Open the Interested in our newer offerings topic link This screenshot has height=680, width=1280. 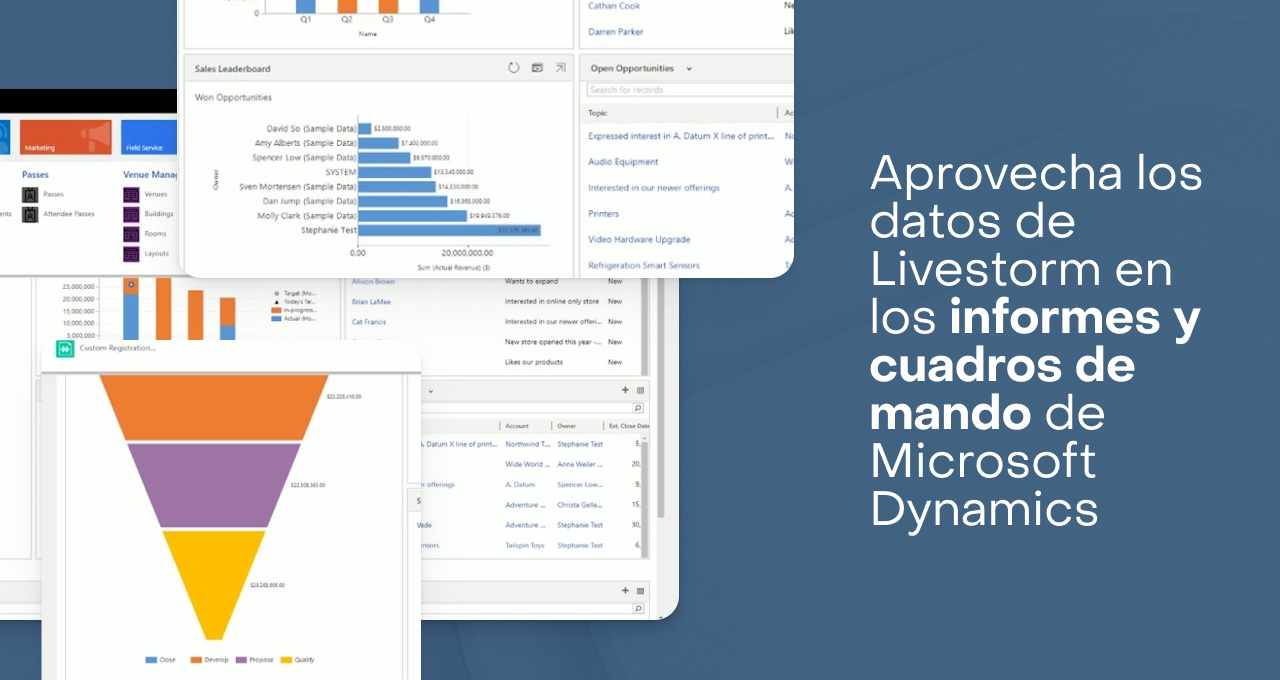(x=654, y=188)
